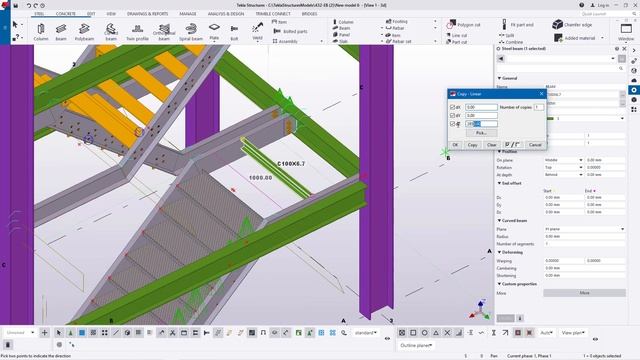Click the Save icon in title bar
Screen dimensions: 640x360
point(16,5)
